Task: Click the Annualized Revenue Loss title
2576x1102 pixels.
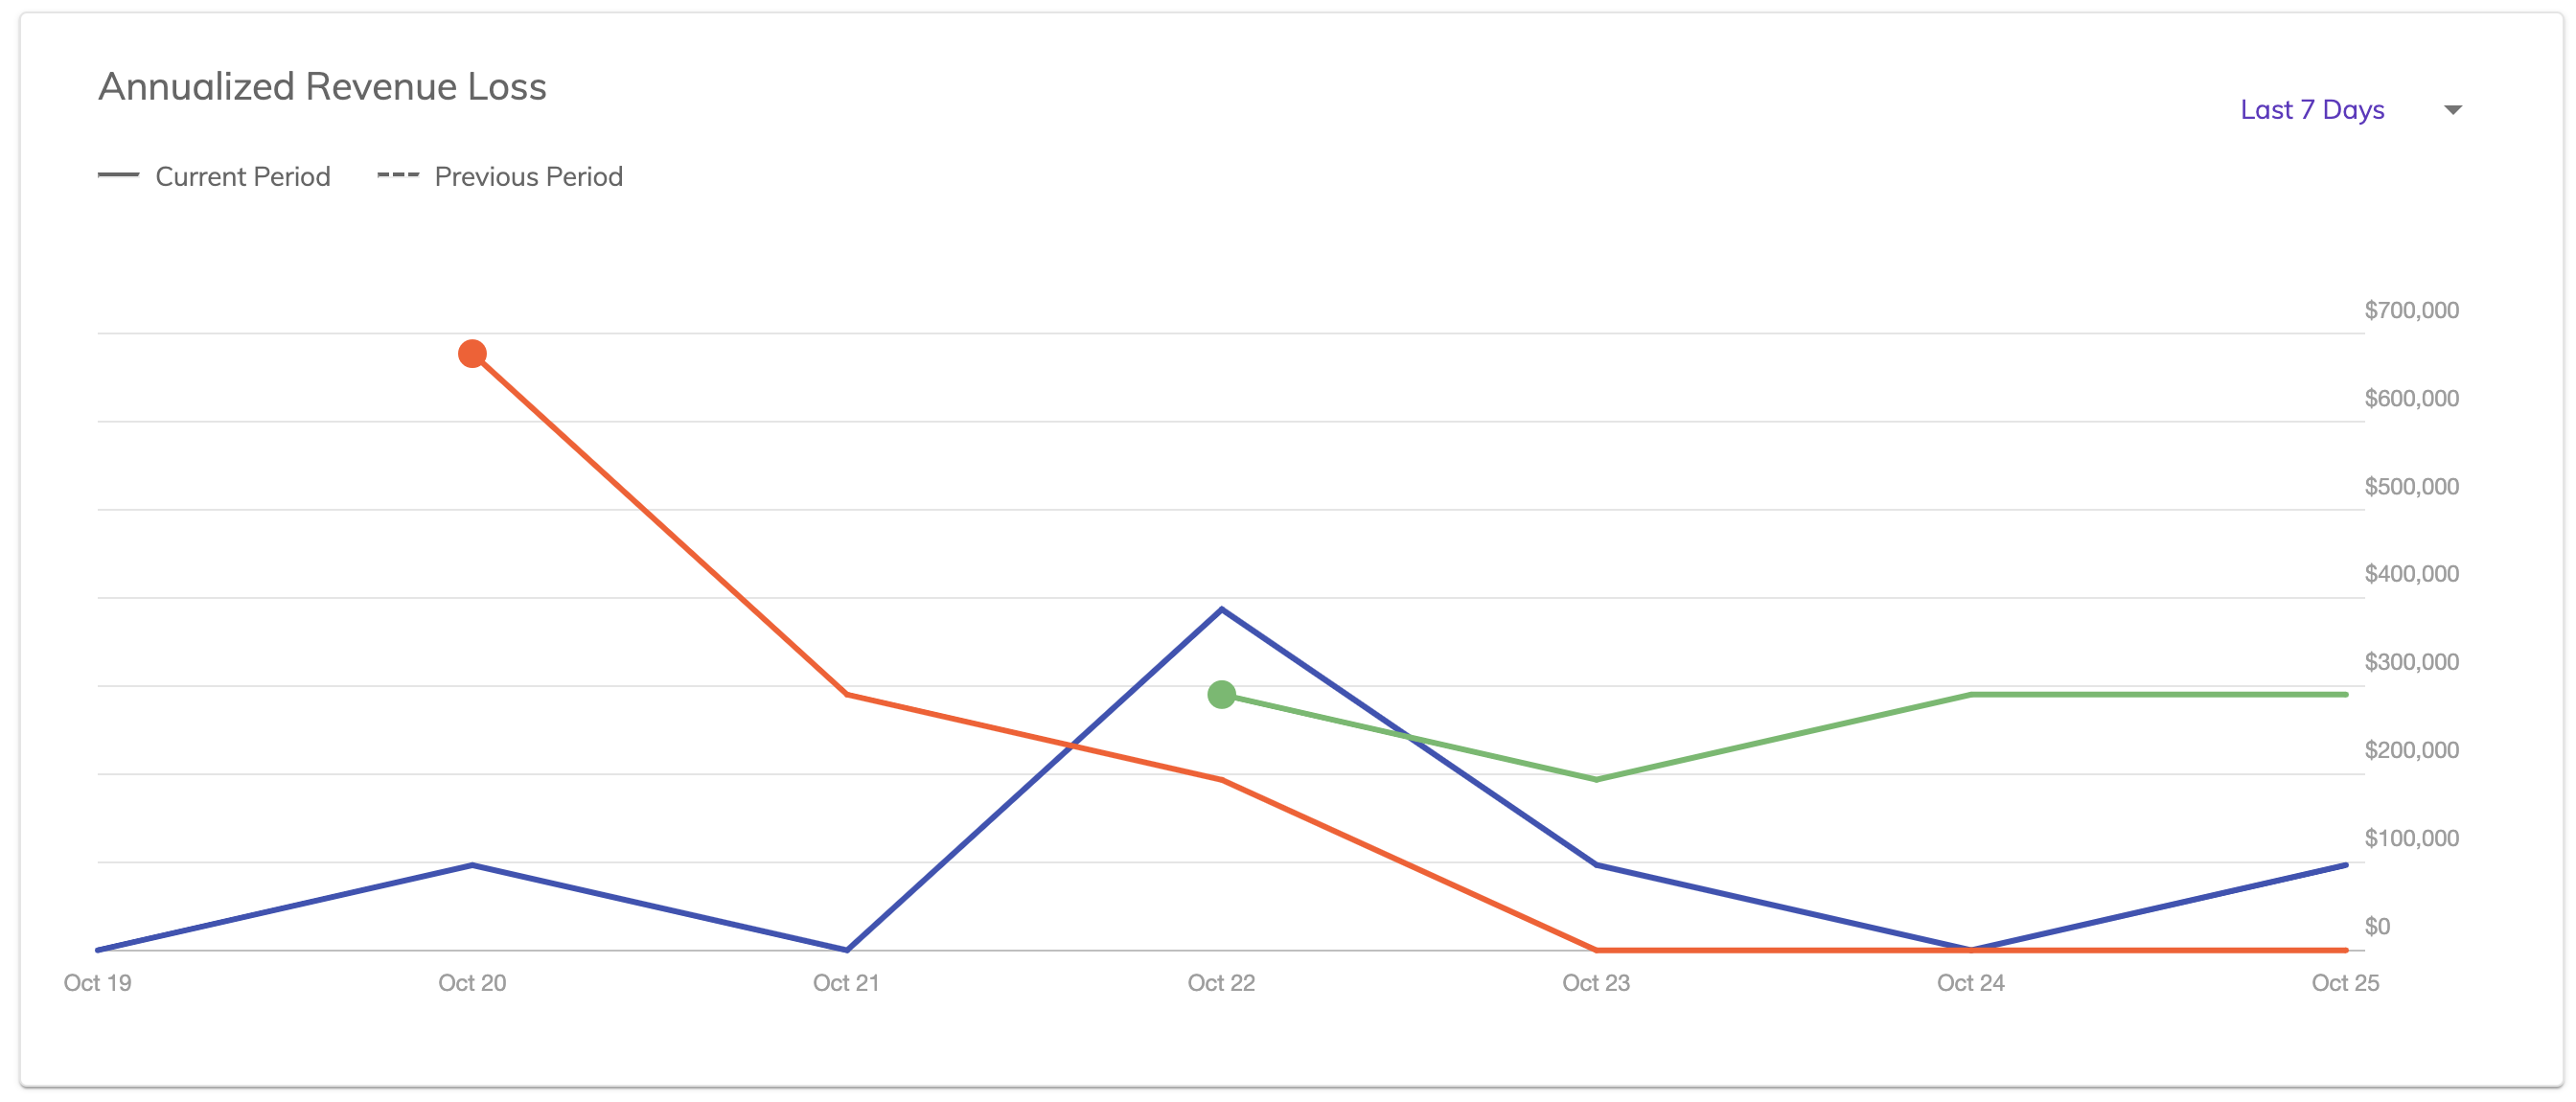Action: coord(322,87)
